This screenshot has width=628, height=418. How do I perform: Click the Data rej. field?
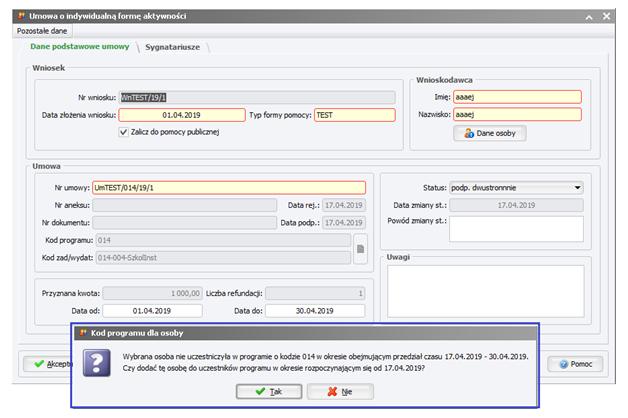coord(344,205)
